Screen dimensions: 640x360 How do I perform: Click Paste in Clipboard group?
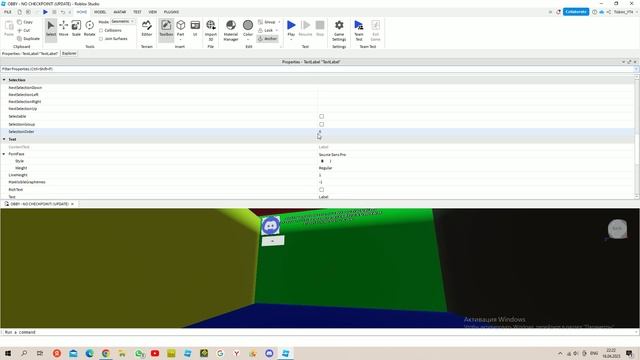click(x=9, y=28)
